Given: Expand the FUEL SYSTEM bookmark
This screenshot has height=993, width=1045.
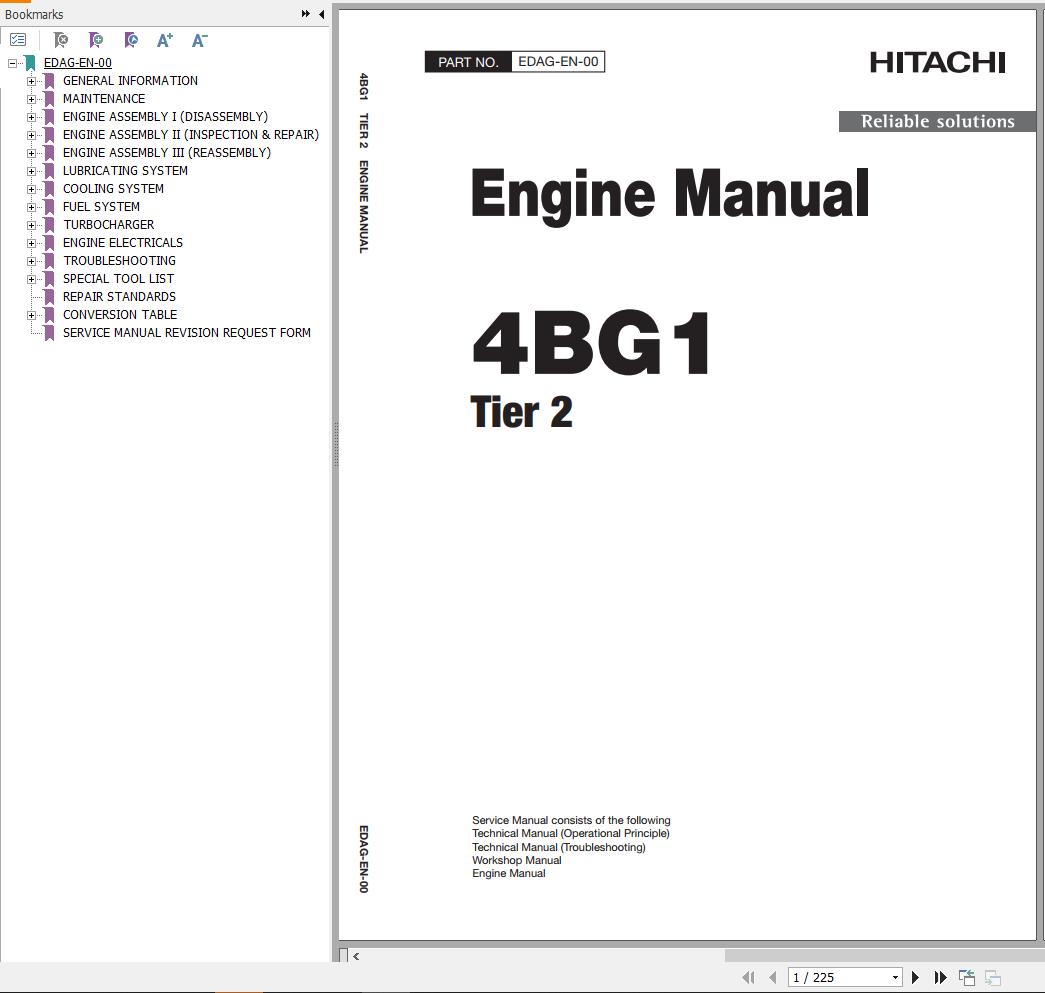Looking at the screenshot, I should tap(31, 207).
